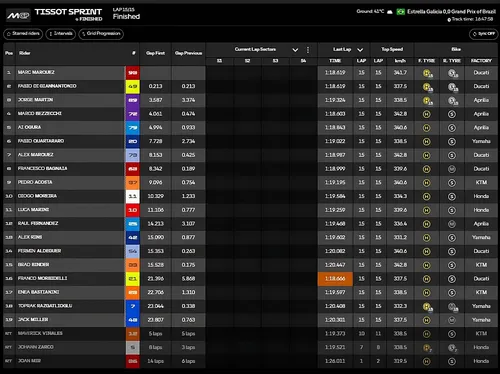Click Francesco Bagnaia's rear tyre icon
The height and width of the screenshot is (374, 500).
pos(452,169)
